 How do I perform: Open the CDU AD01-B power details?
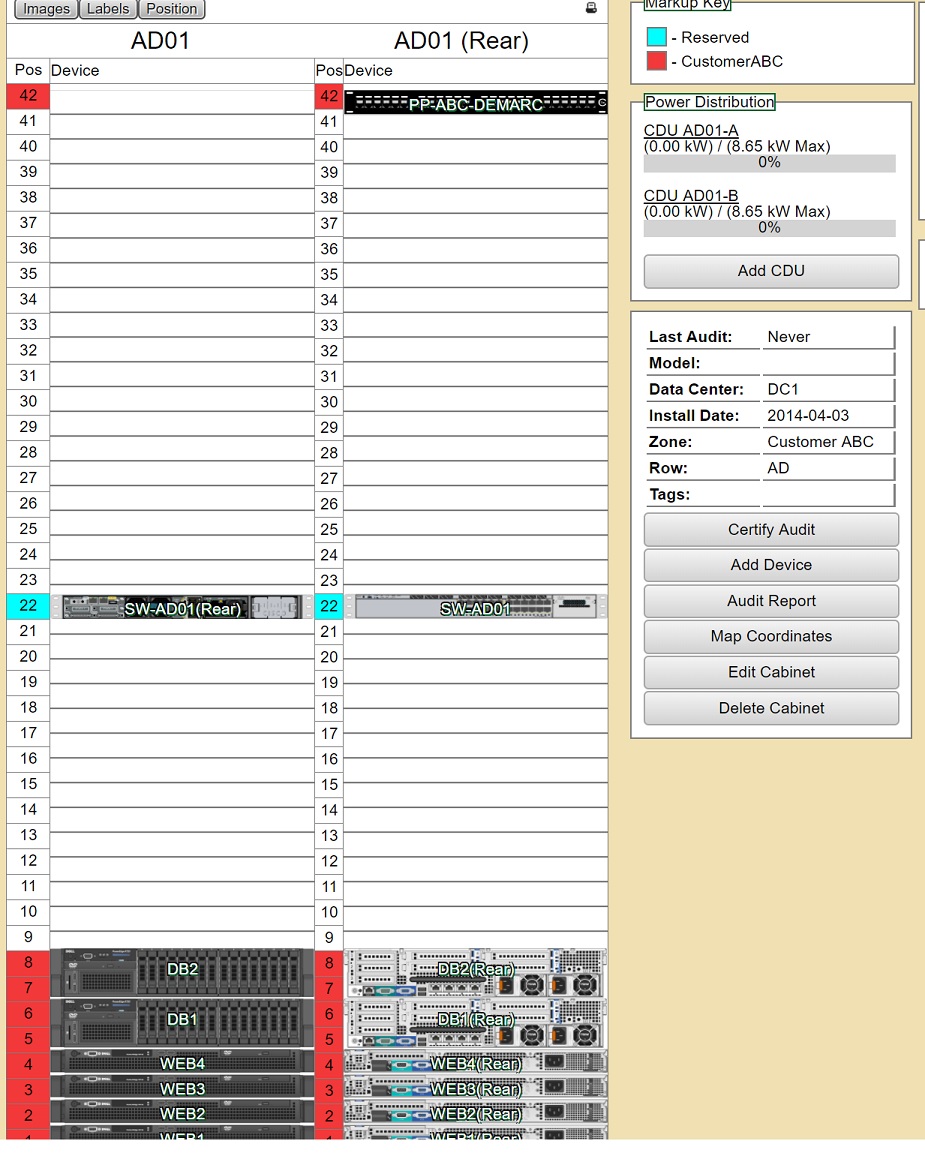tap(692, 195)
